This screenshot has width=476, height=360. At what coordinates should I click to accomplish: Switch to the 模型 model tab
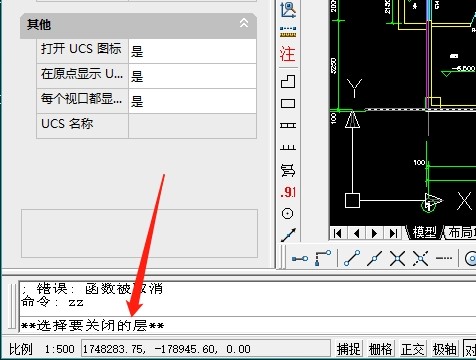click(424, 232)
